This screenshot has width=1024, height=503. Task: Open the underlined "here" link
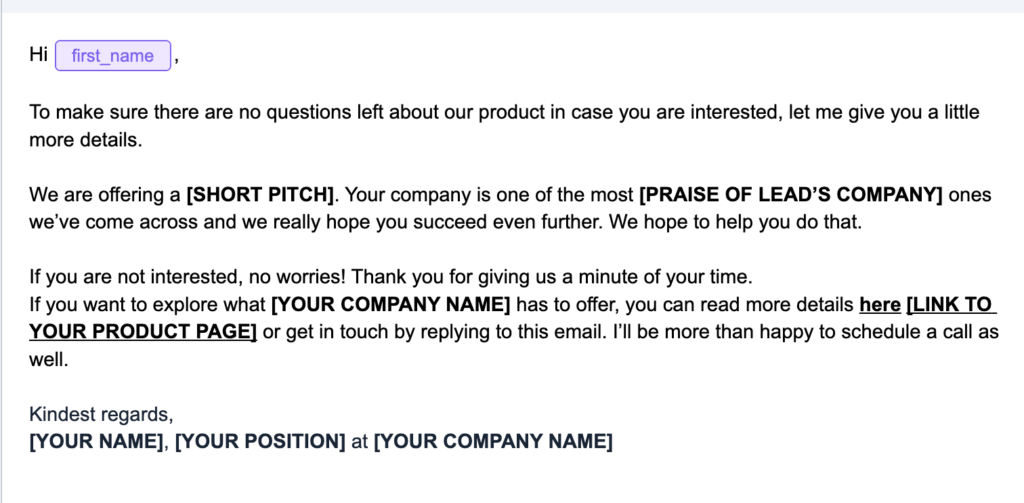pos(879,304)
